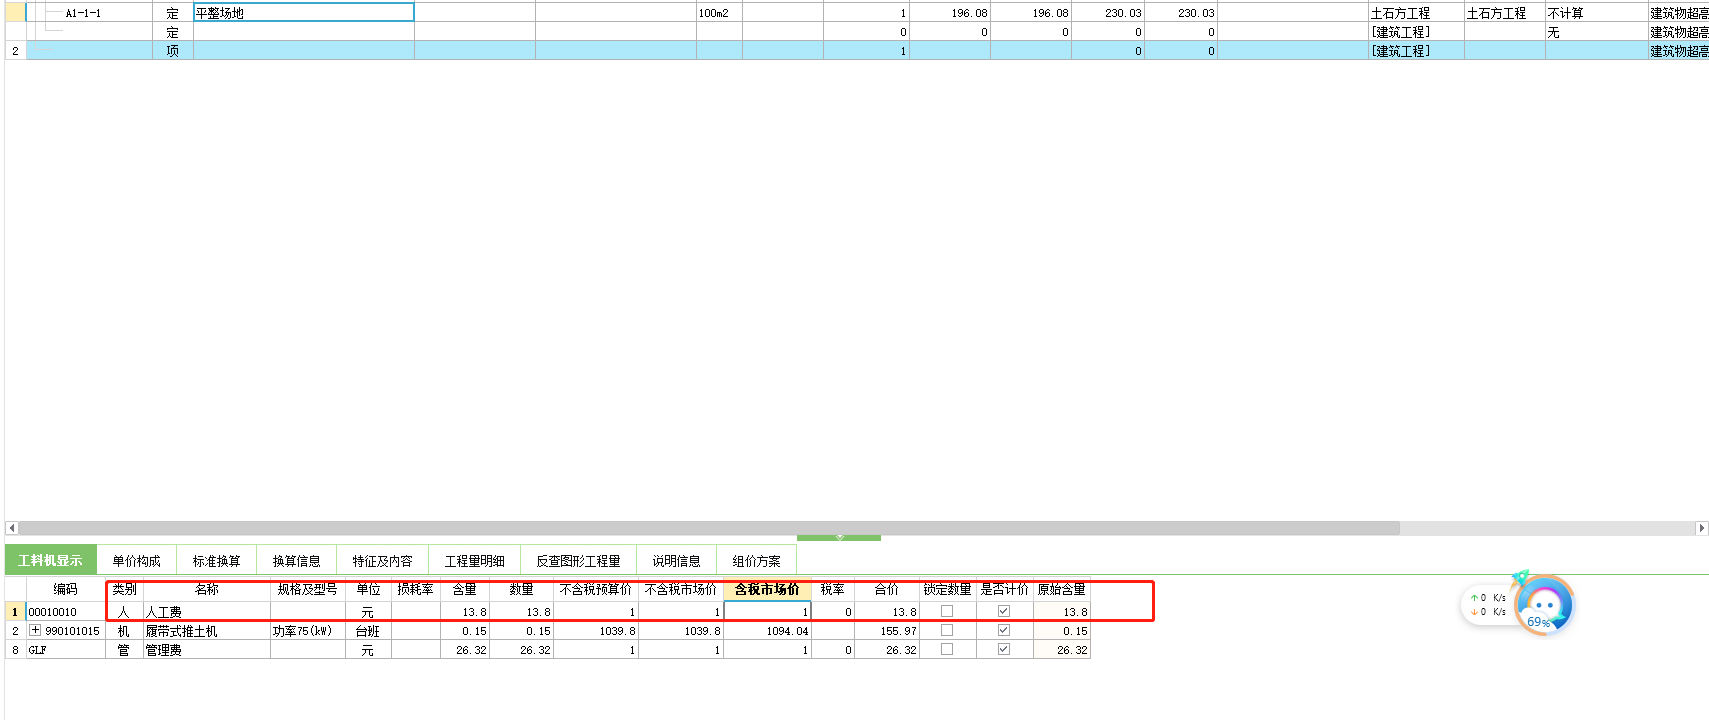Check 锁定数量 for the 履带式推土机 row
This screenshot has width=1709, height=720.
point(947,630)
